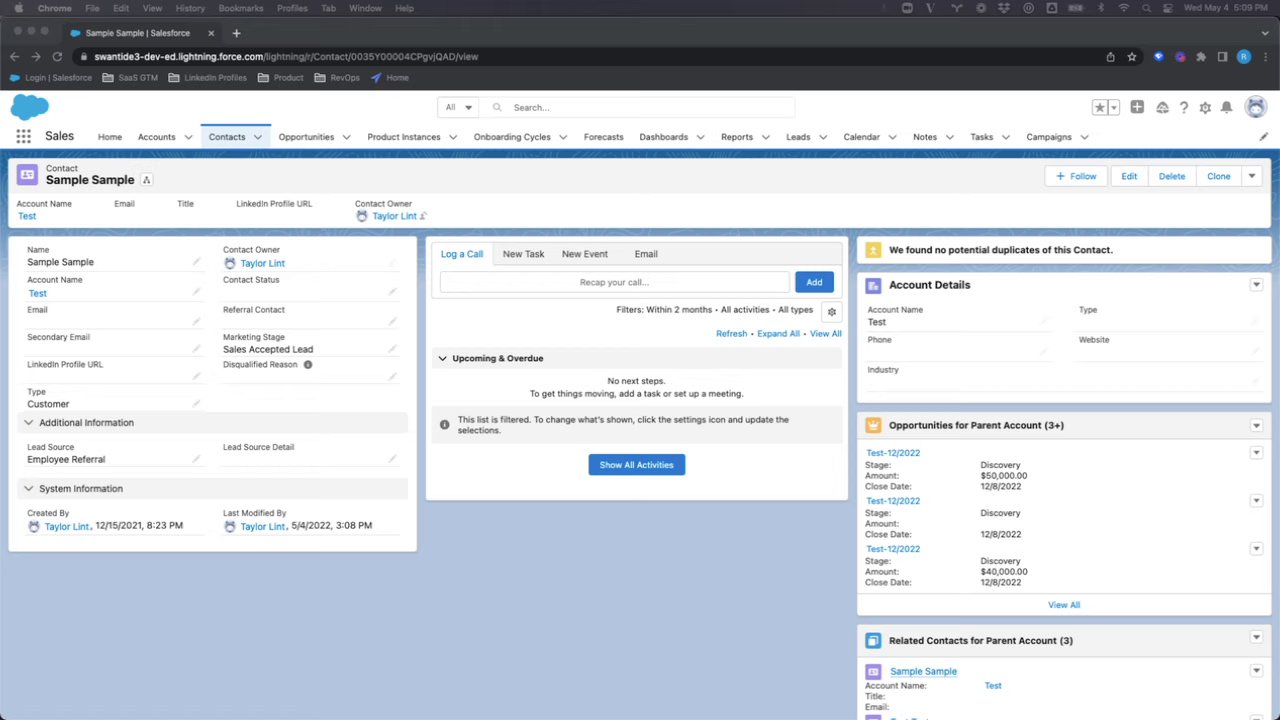Switch to the New Task activity tab

(x=523, y=254)
